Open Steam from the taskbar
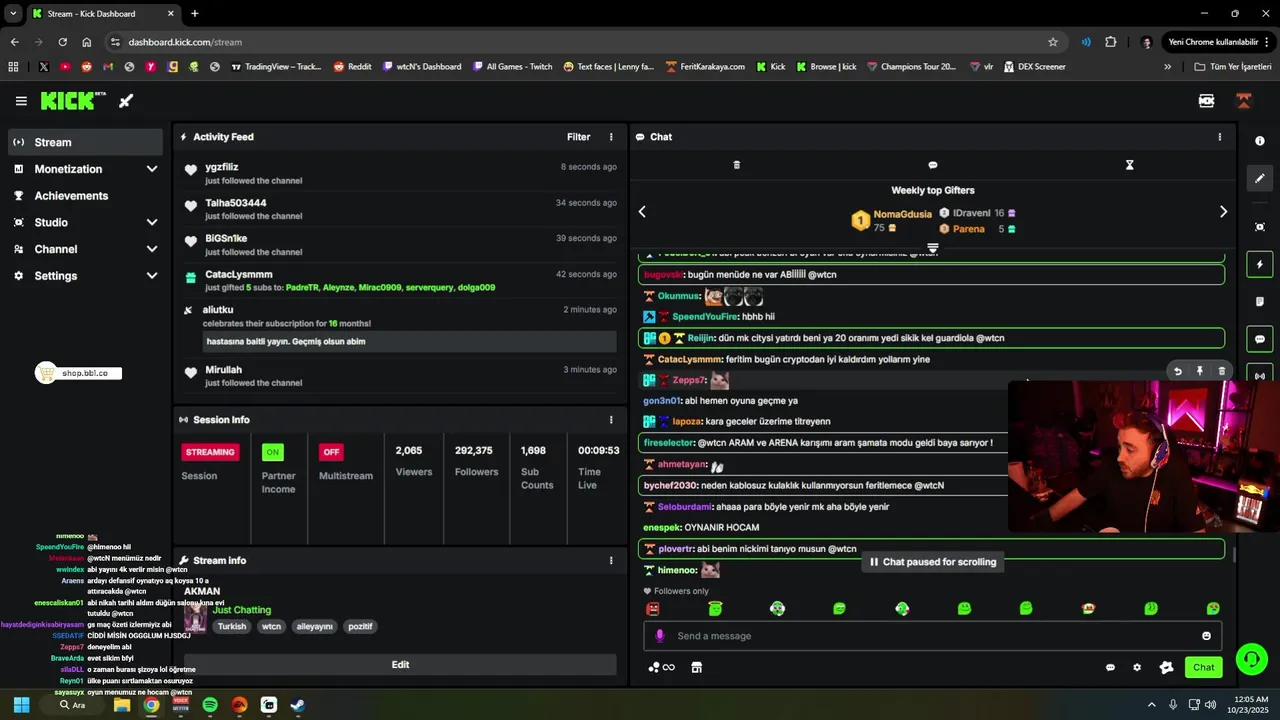 298,705
